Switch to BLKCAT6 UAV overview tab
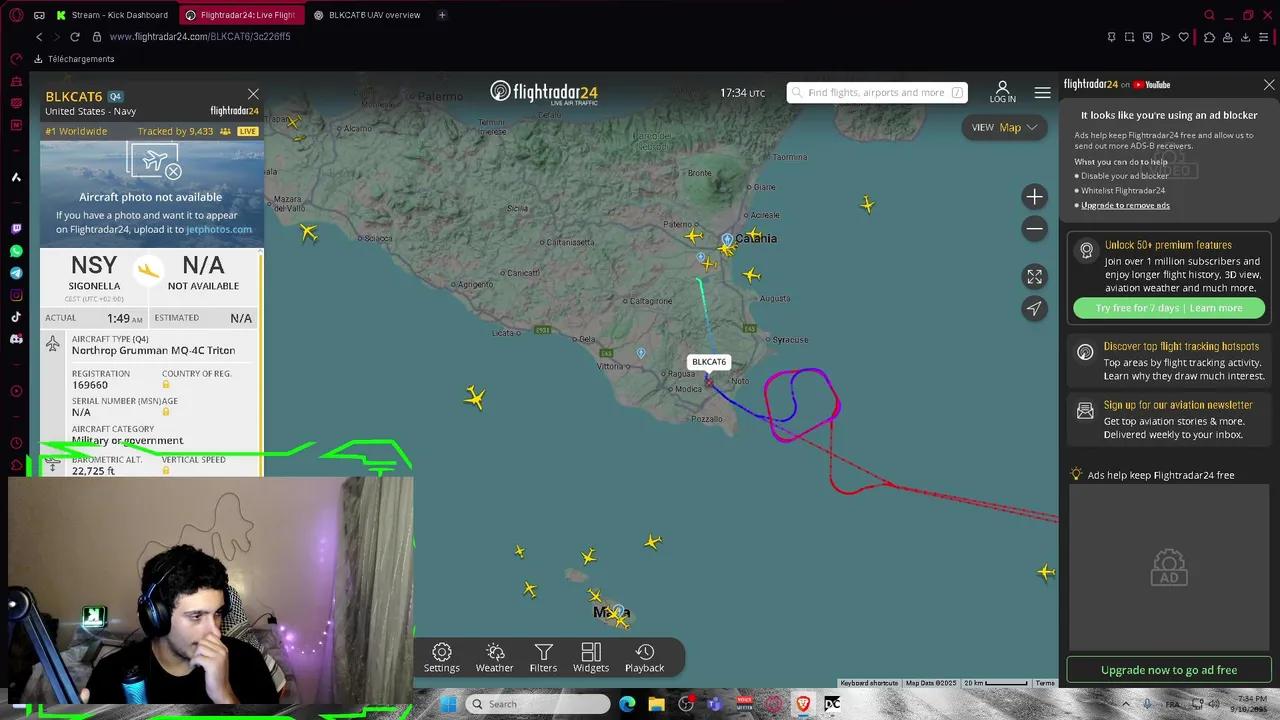 (367, 15)
